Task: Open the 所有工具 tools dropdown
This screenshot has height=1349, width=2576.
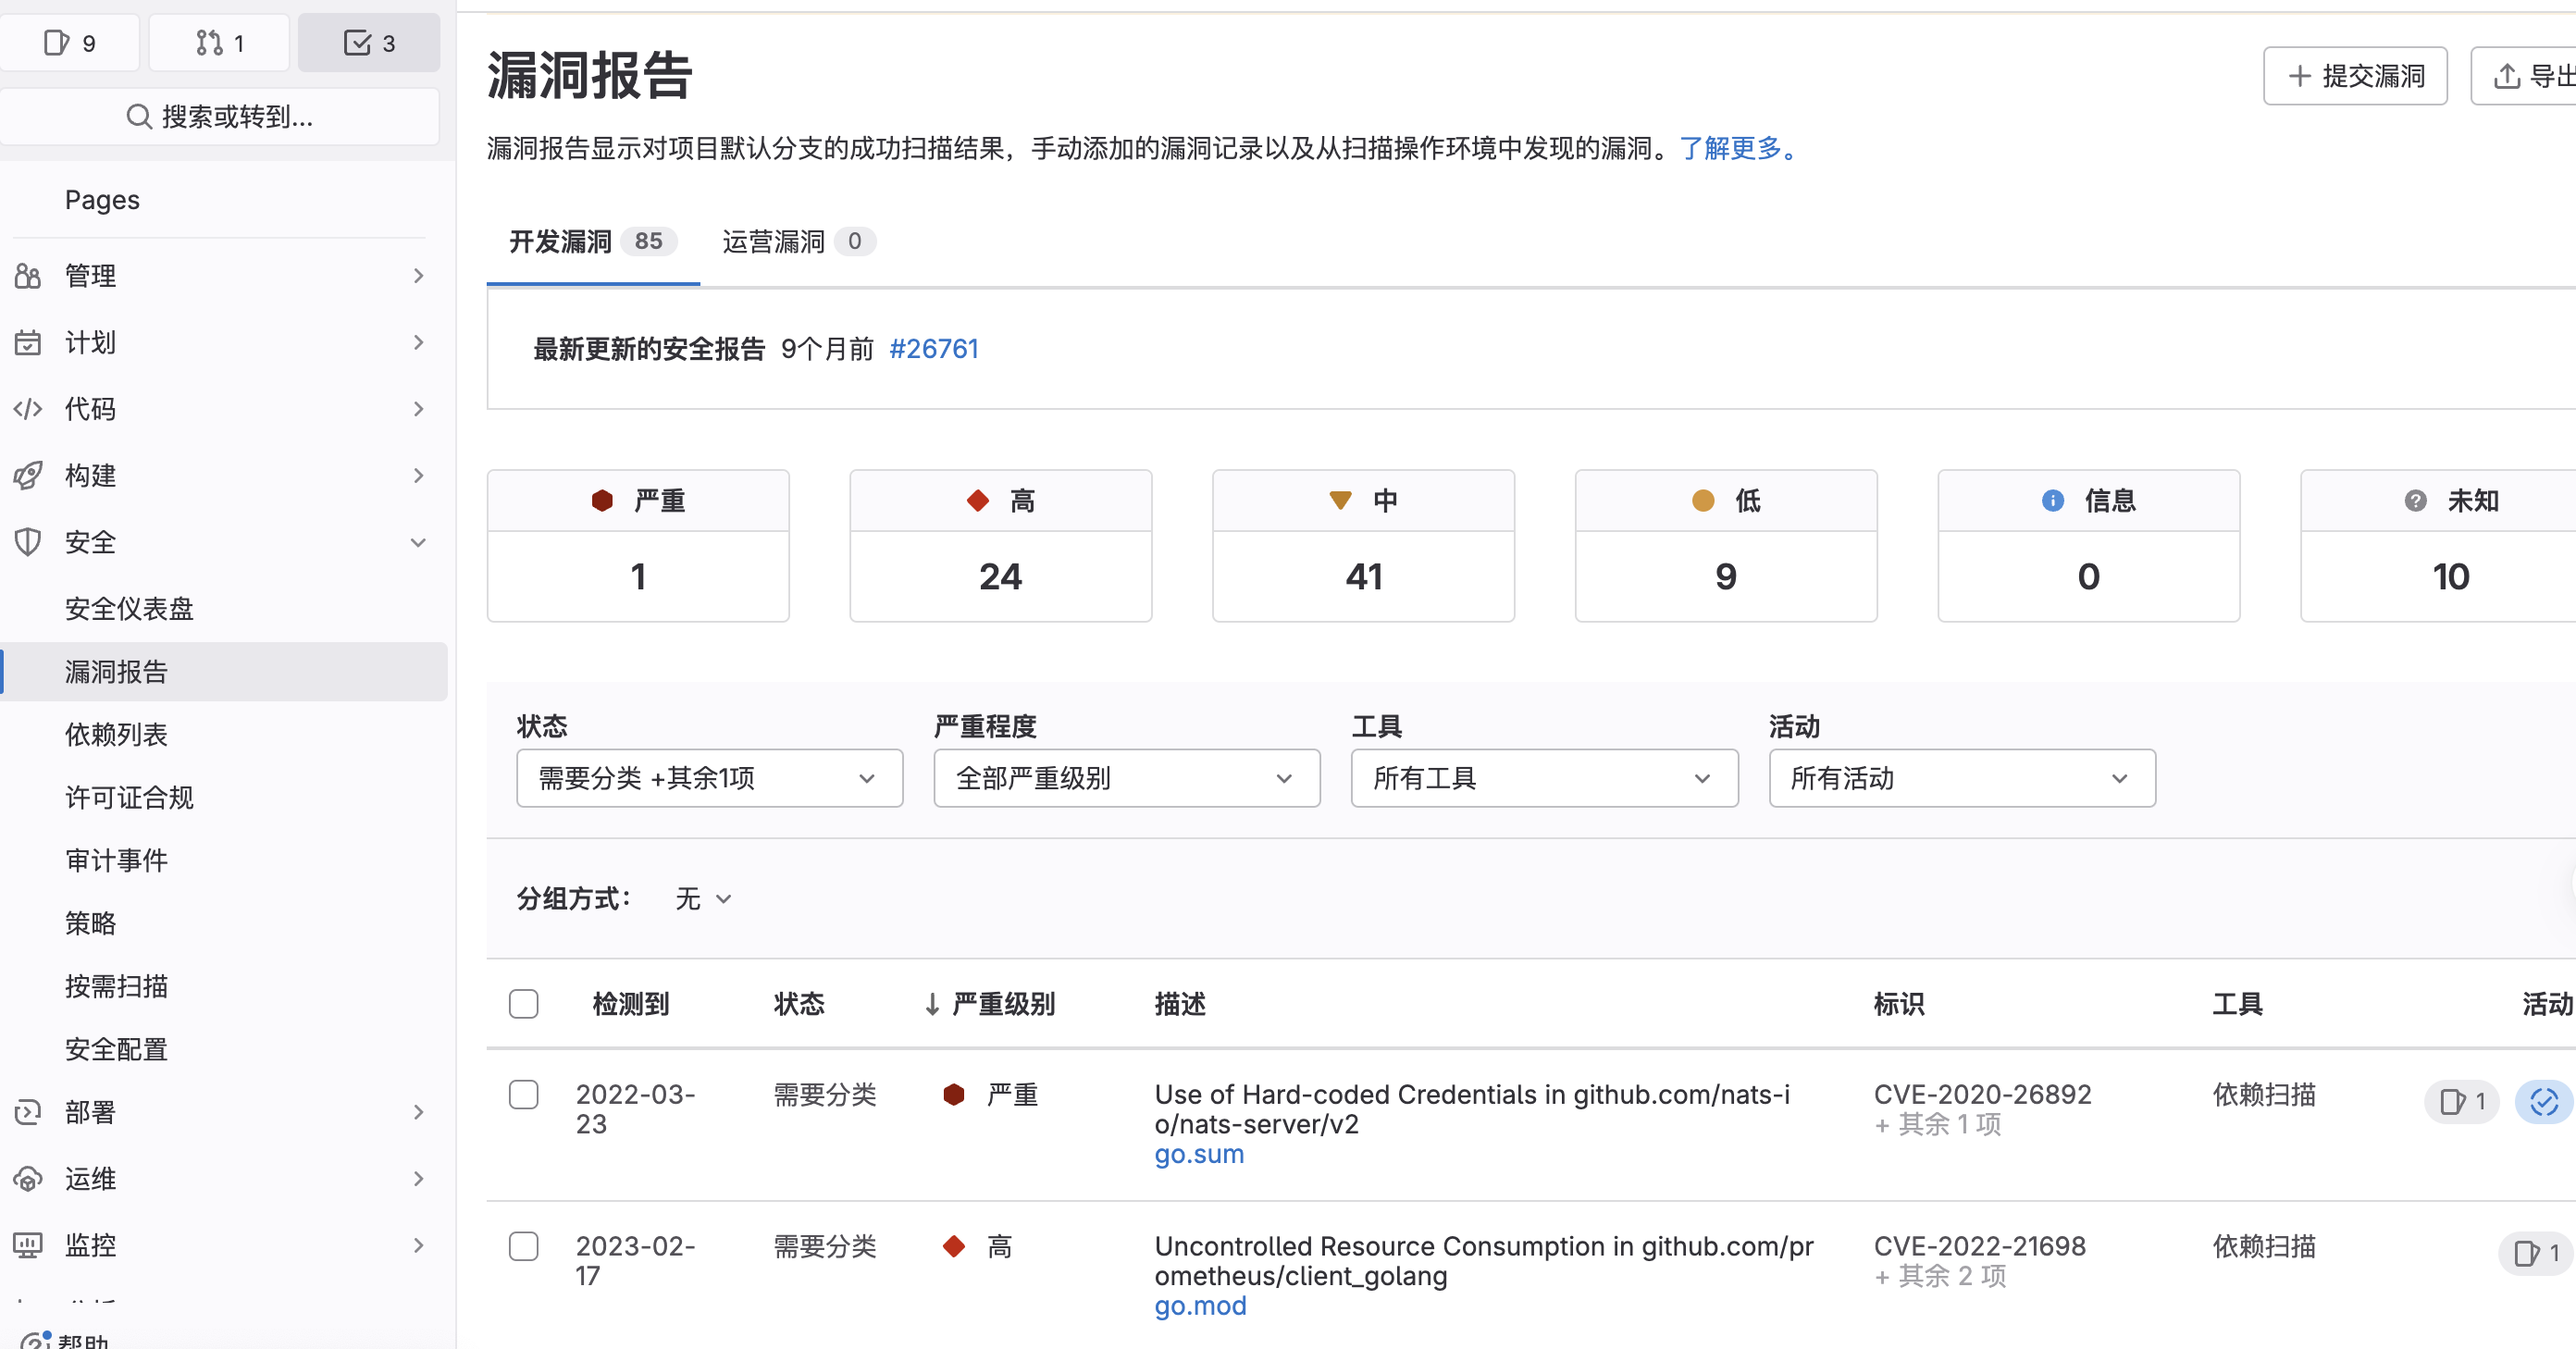Action: 1543,778
